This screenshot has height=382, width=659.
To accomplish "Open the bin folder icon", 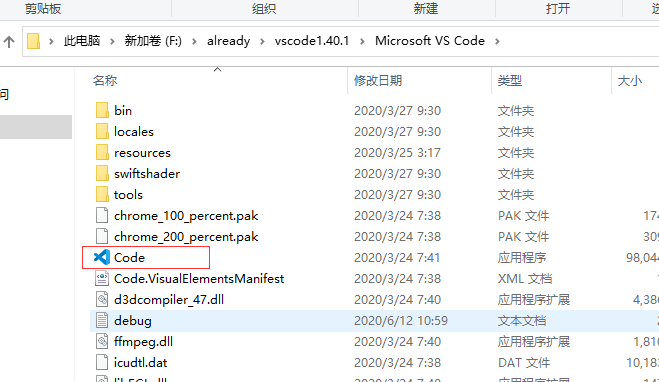I will (x=102, y=111).
